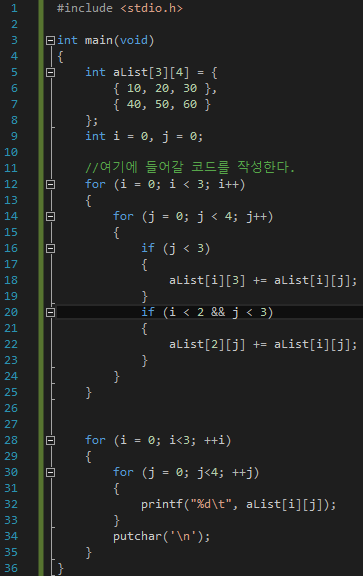Screen dimensions: 363x576
Task: Click 'aList[2][j] += aList[i][j];' statement
Action: click(263, 345)
